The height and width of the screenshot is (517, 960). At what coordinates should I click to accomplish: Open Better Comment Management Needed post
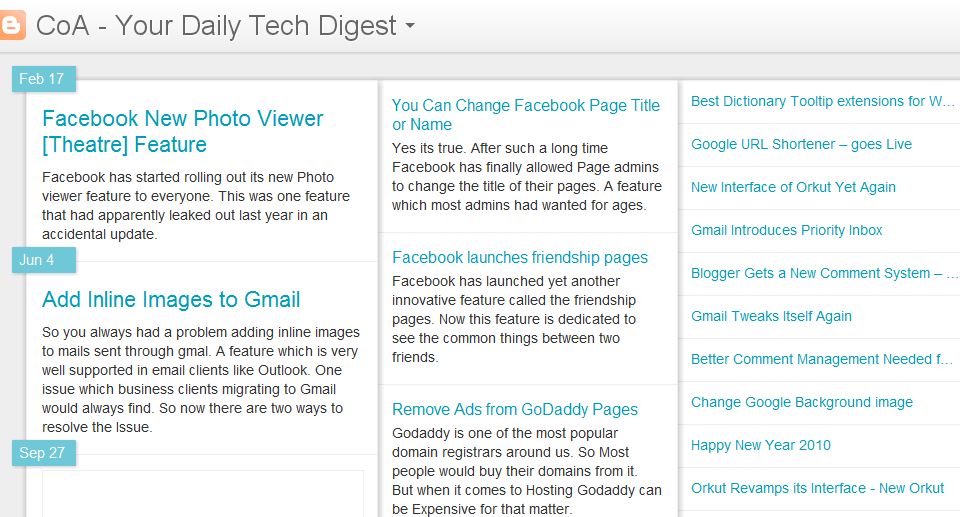(821, 359)
